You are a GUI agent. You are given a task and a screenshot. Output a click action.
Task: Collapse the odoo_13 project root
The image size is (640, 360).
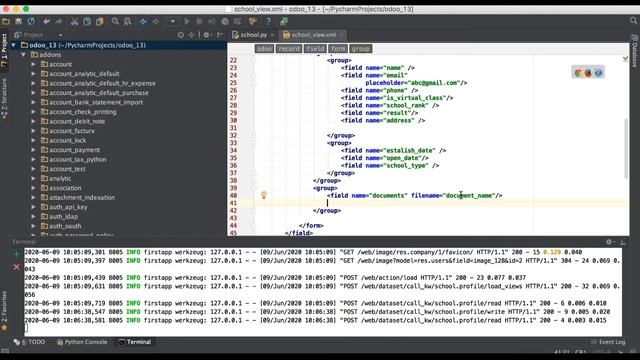point(13,45)
